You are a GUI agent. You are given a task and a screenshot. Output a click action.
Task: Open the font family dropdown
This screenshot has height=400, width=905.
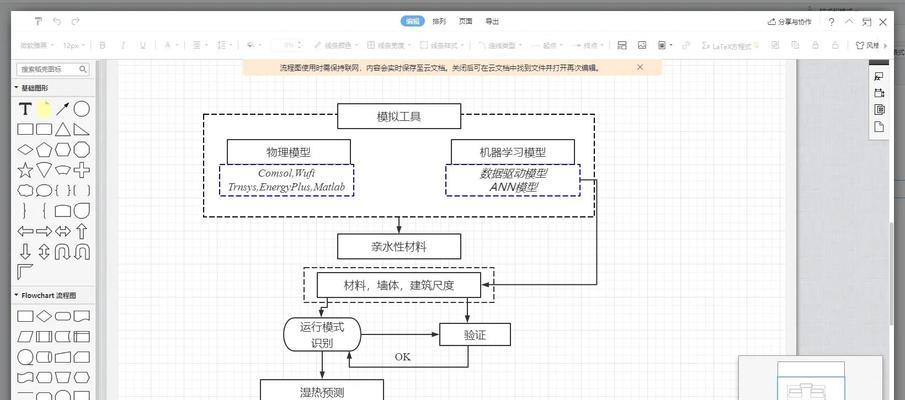pos(37,45)
